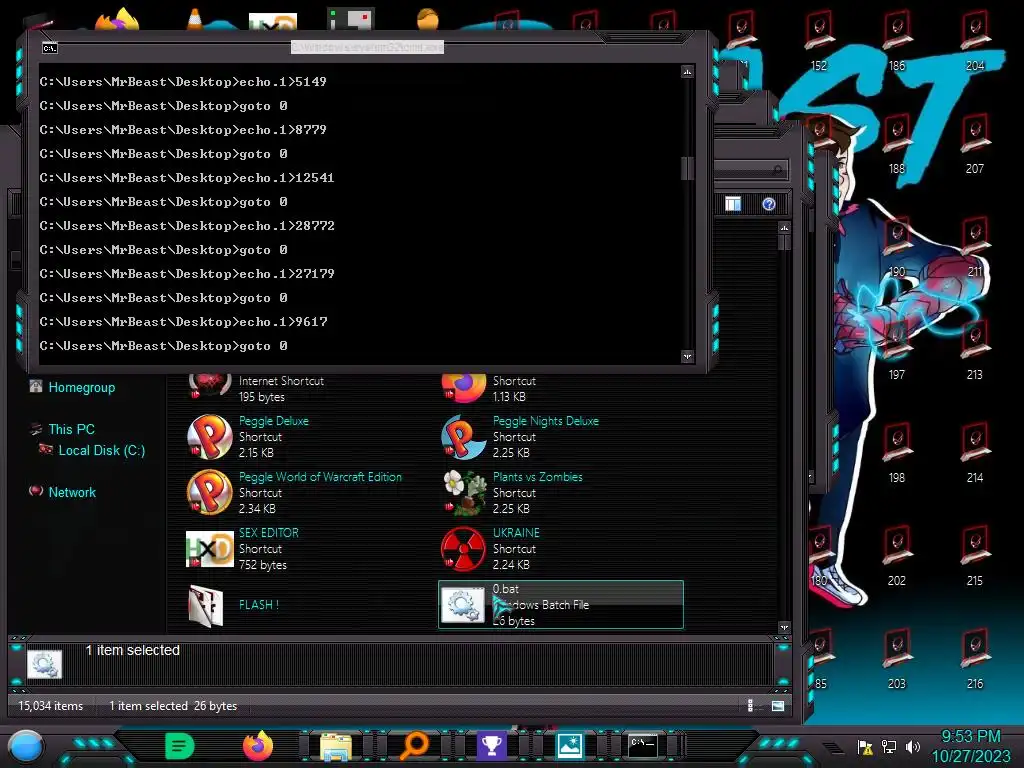The height and width of the screenshot is (768, 1024).
Task: Click Command Prompt scroll-down arrow
Action: [x=687, y=357]
